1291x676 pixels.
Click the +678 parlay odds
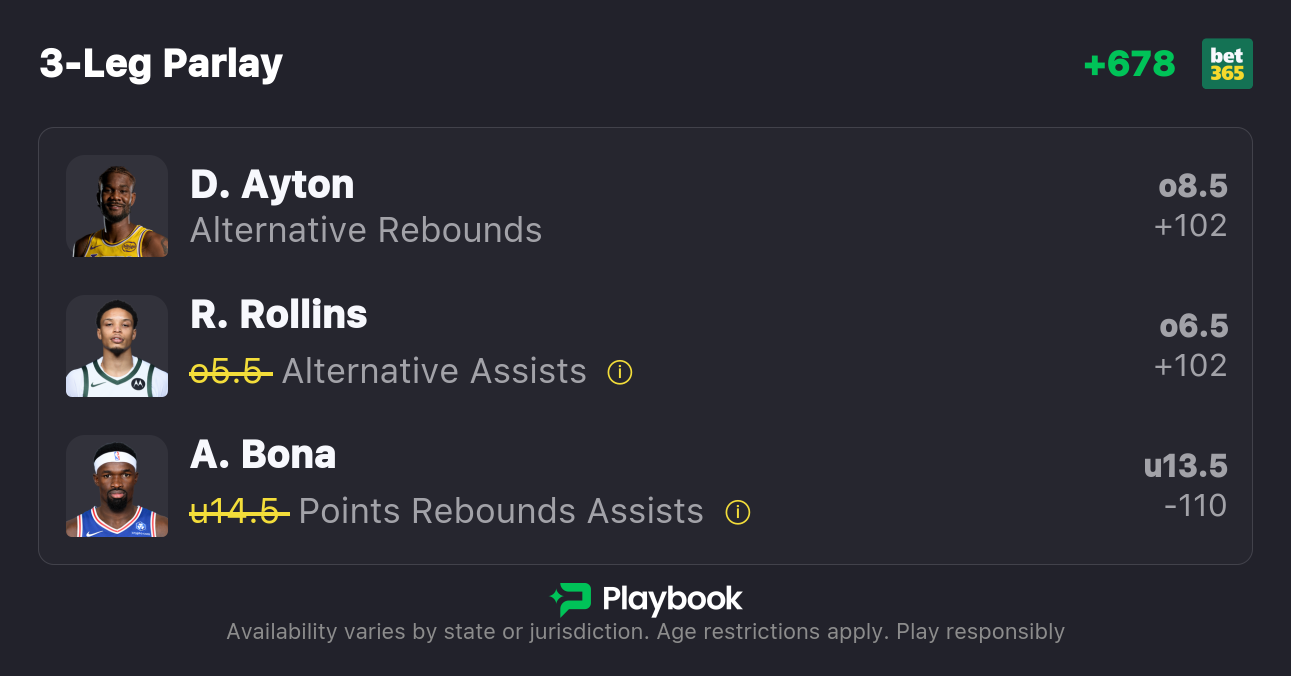point(1129,64)
